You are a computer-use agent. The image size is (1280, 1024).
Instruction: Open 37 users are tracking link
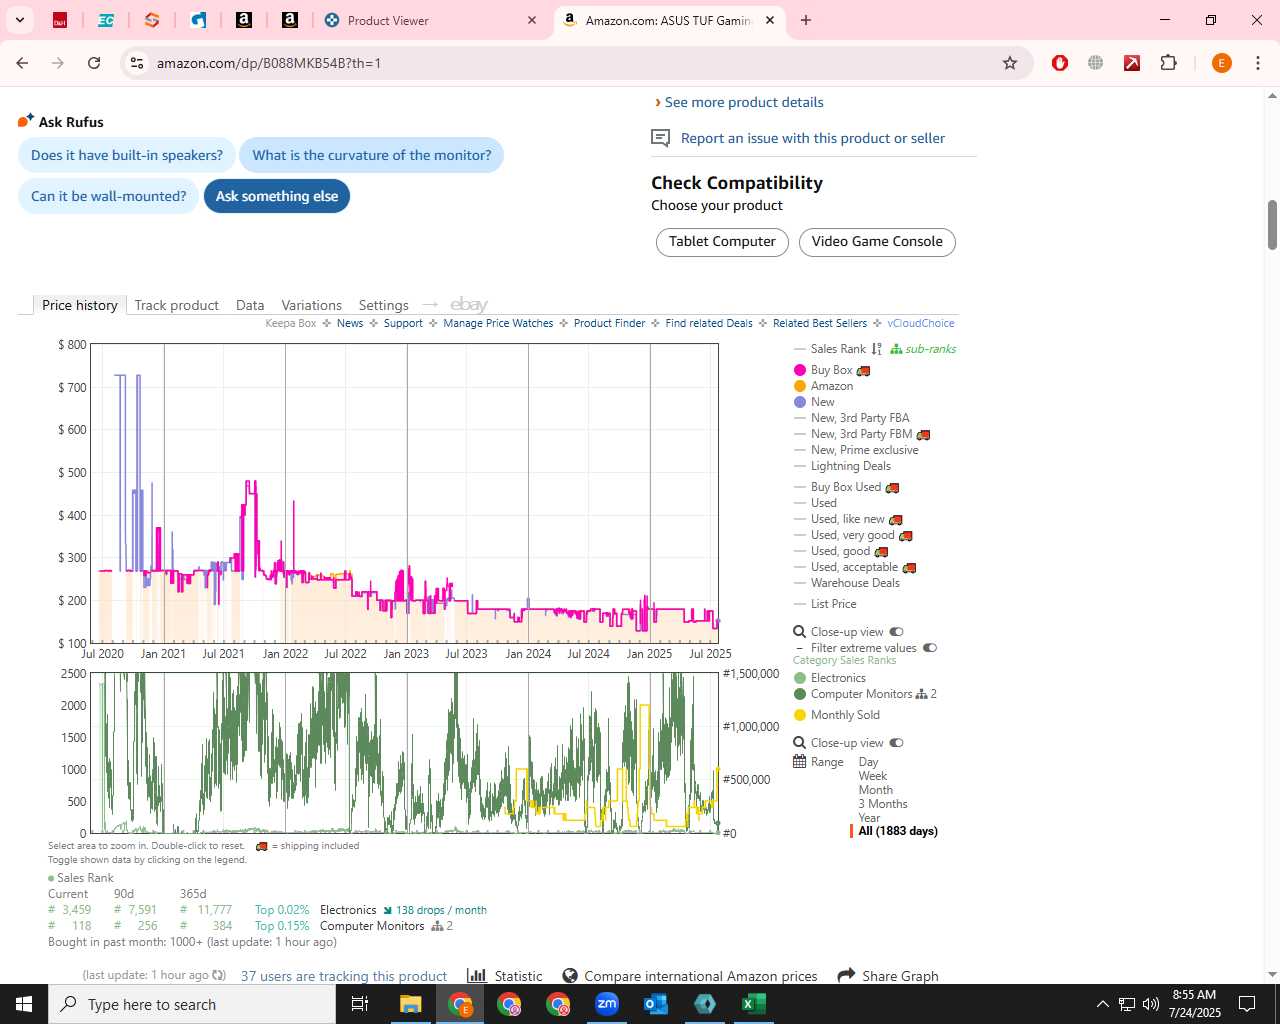(x=344, y=976)
